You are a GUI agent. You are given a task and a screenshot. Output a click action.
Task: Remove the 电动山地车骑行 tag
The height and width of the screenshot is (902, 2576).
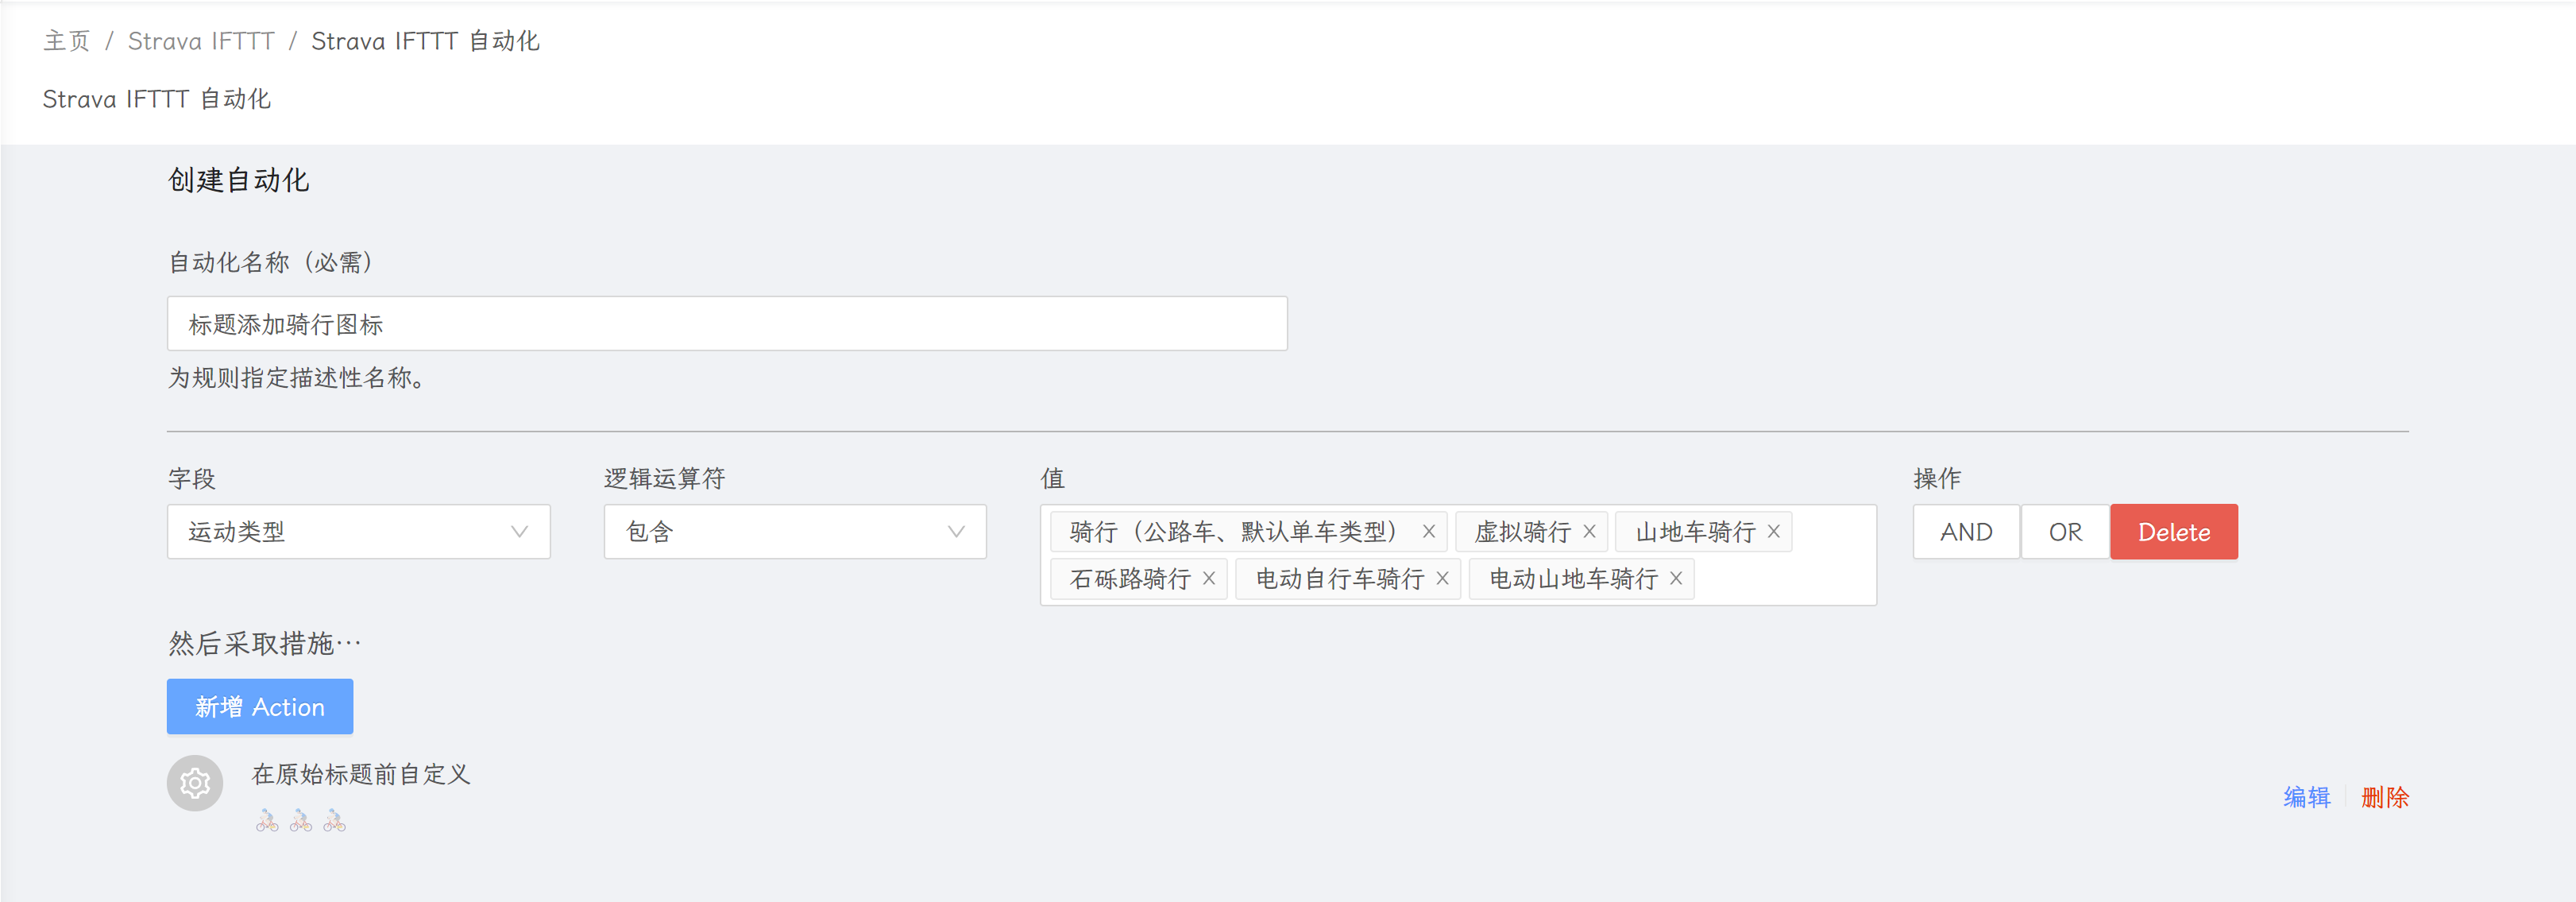pyautogui.click(x=1676, y=579)
